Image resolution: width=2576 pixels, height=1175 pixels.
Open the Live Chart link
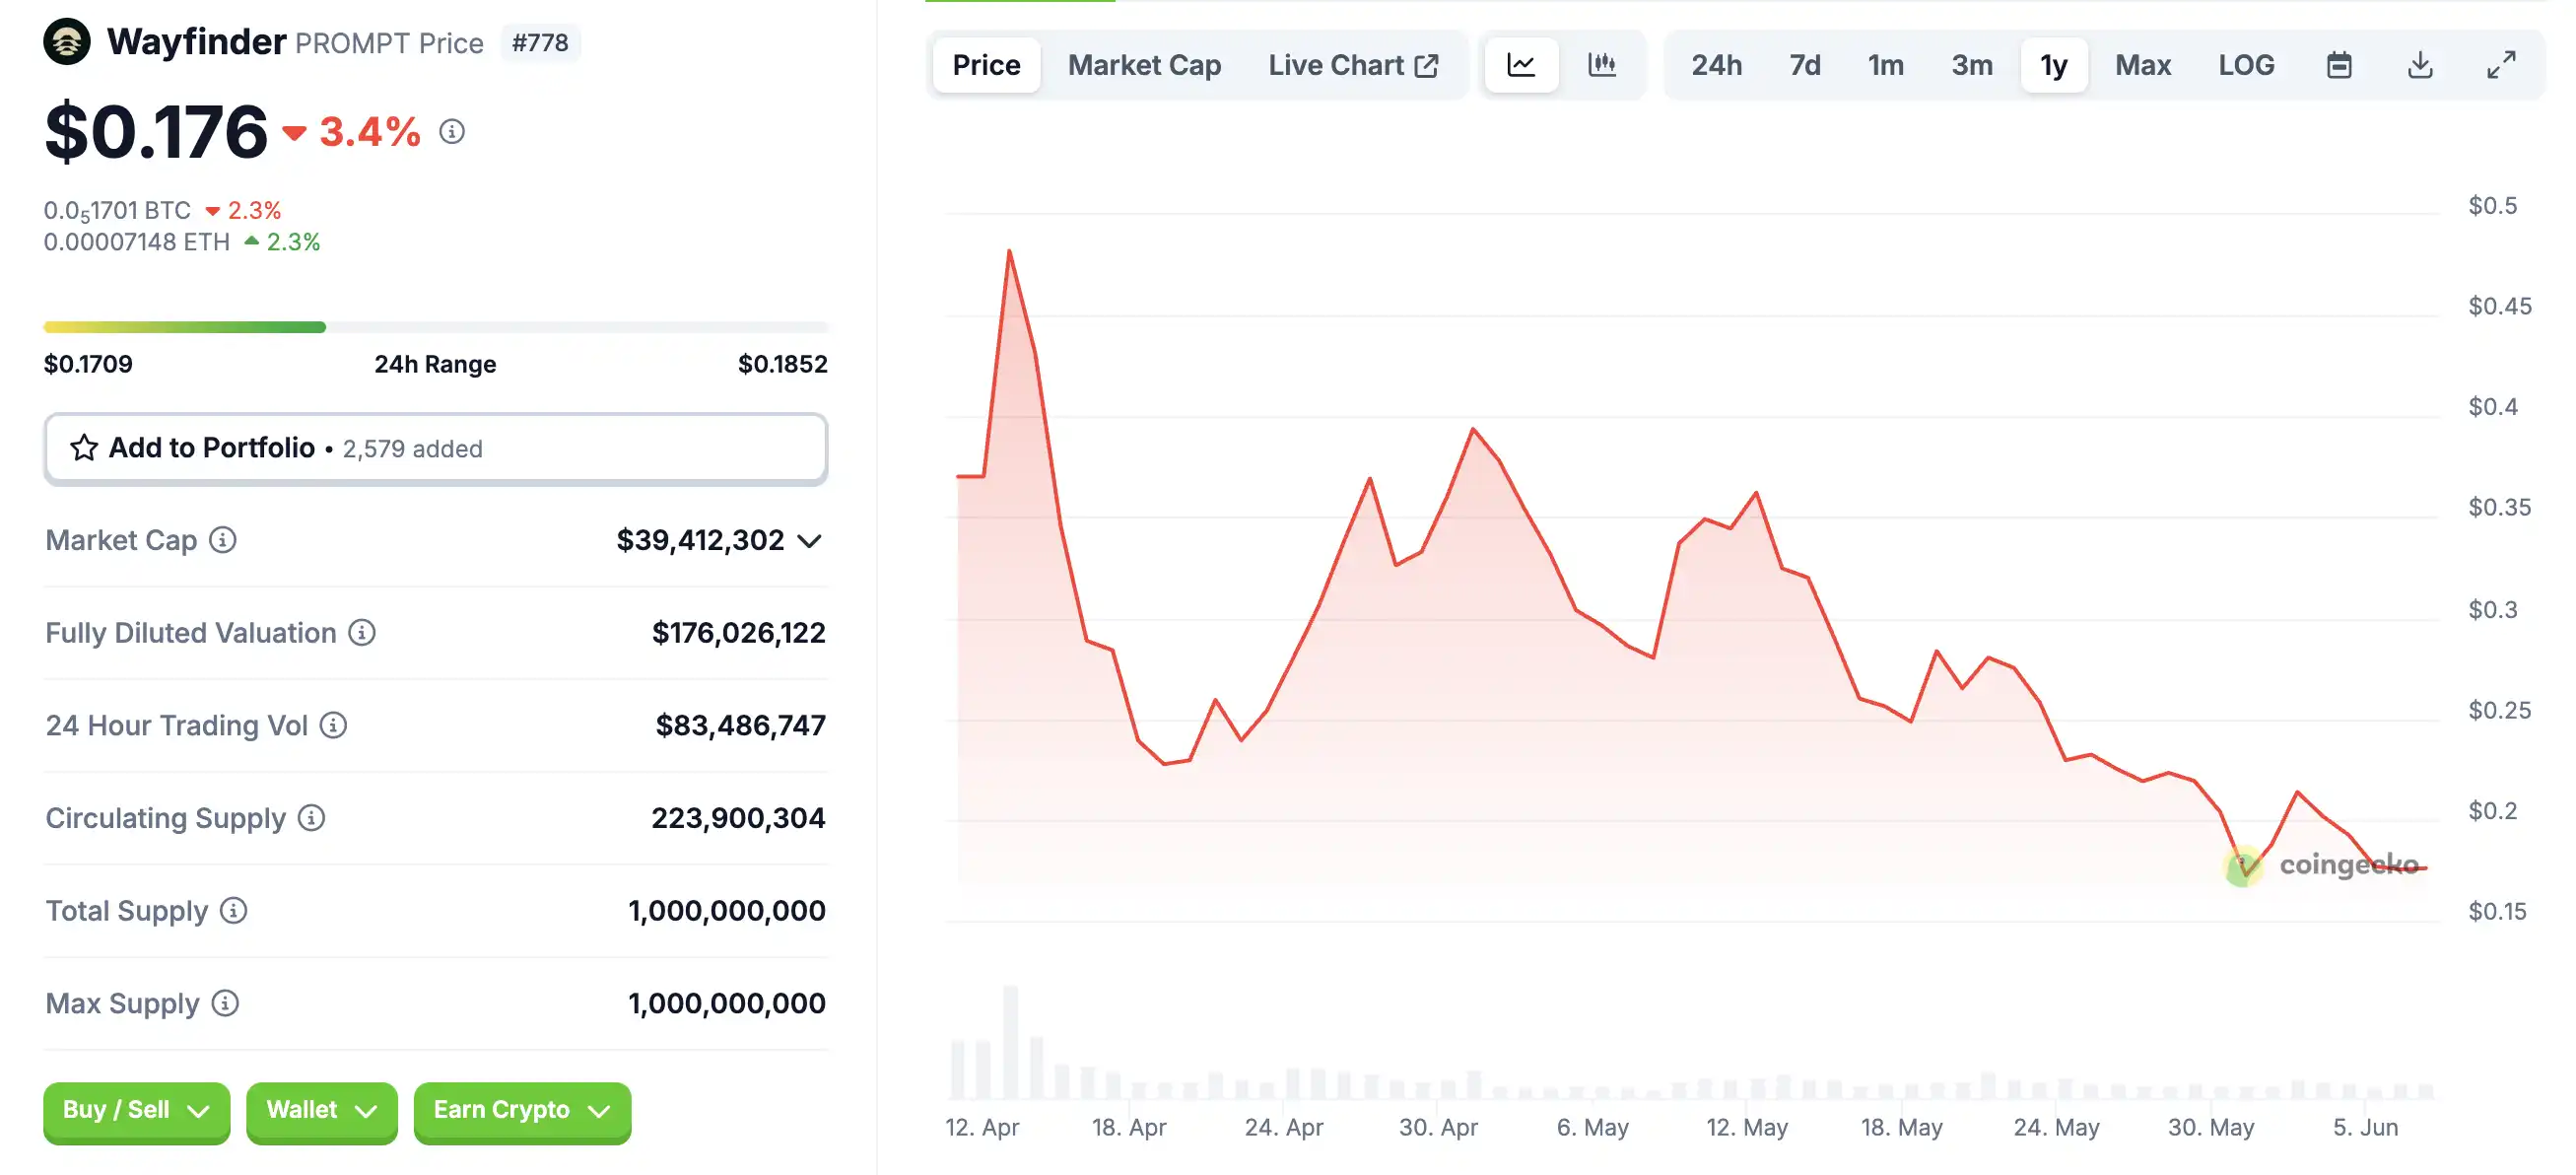[x=1352, y=65]
